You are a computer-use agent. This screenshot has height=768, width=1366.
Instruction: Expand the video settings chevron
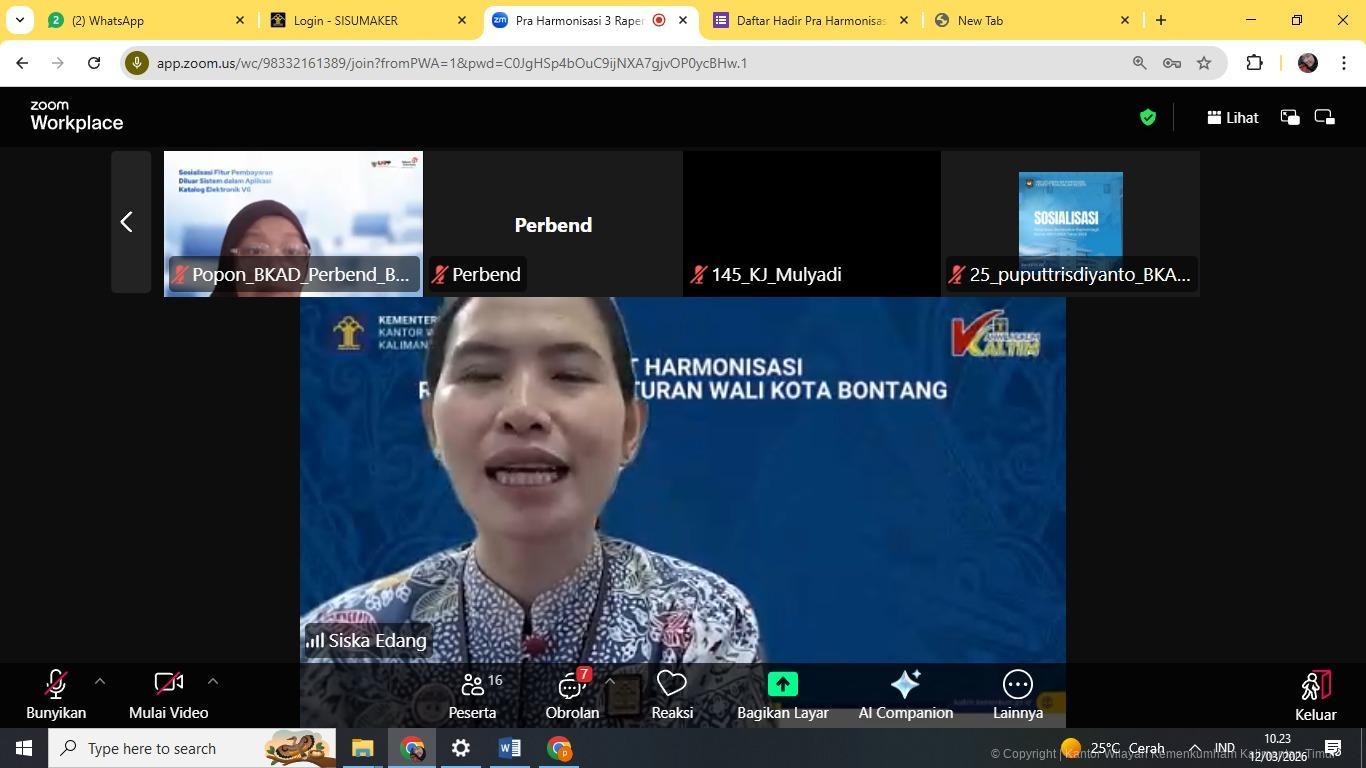[213, 680]
